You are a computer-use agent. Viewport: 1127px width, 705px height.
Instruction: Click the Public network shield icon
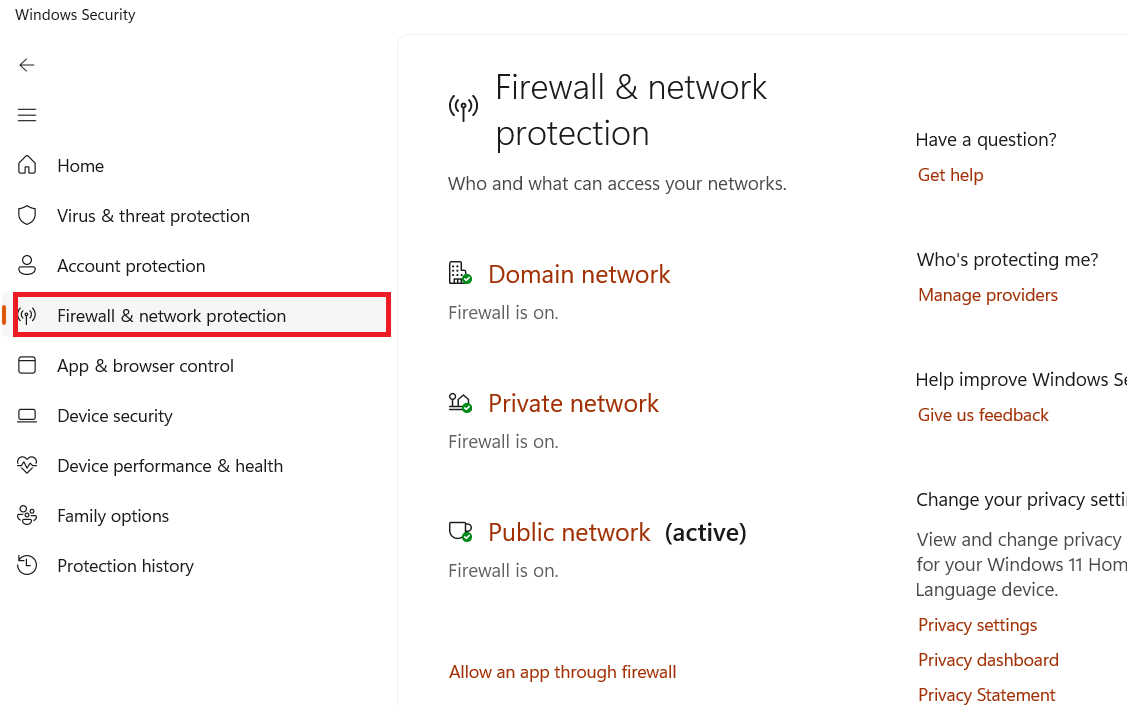(x=460, y=532)
